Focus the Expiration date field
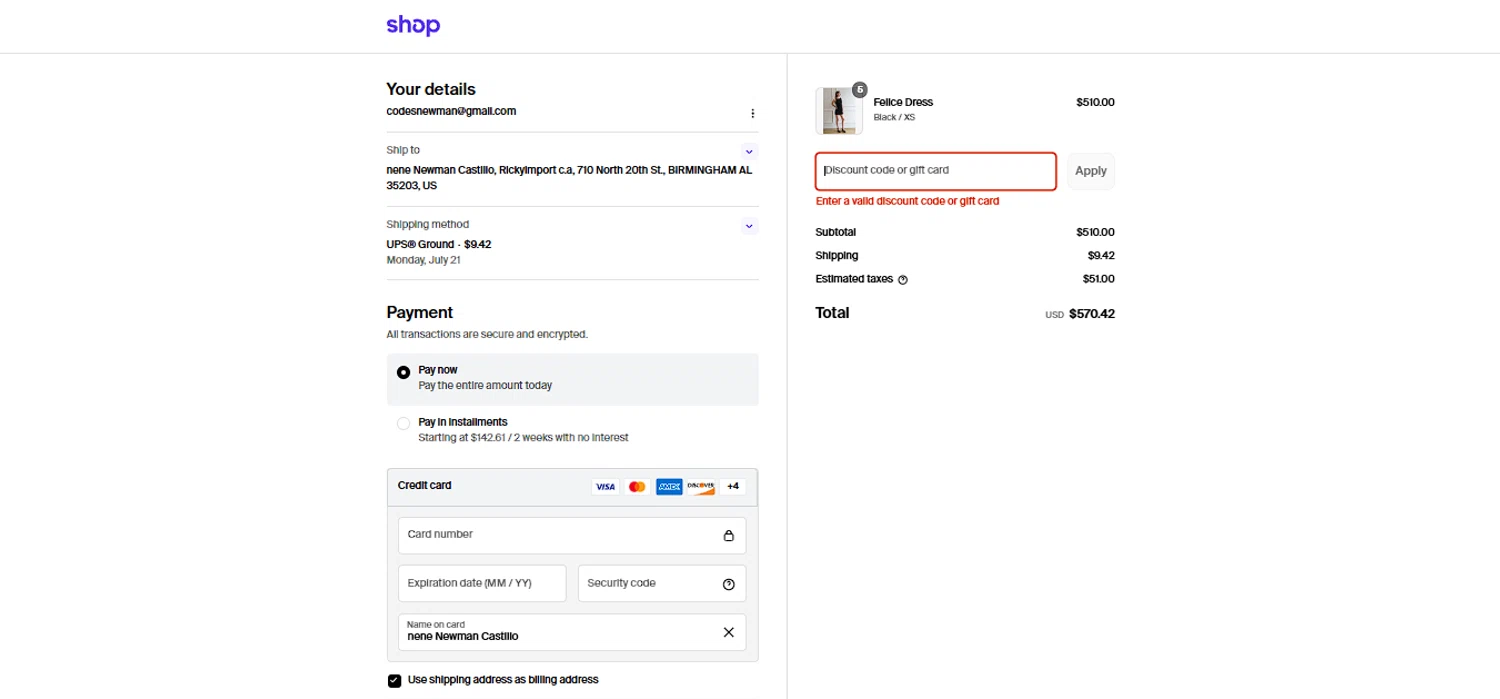1500x699 pixels. (x=482, y=584)
